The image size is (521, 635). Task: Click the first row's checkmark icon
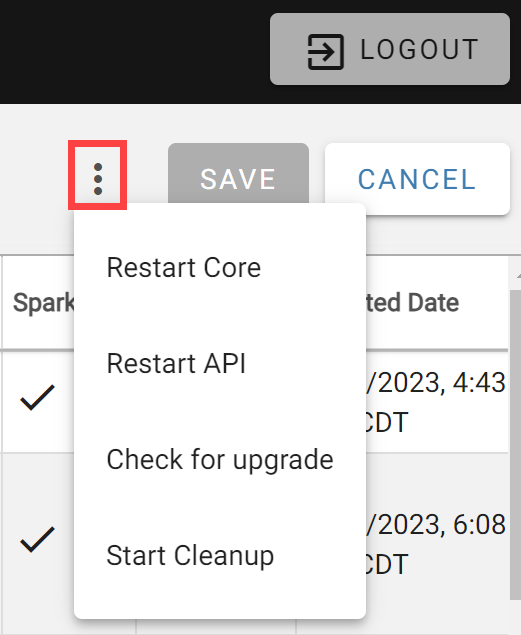pos(37,397)
